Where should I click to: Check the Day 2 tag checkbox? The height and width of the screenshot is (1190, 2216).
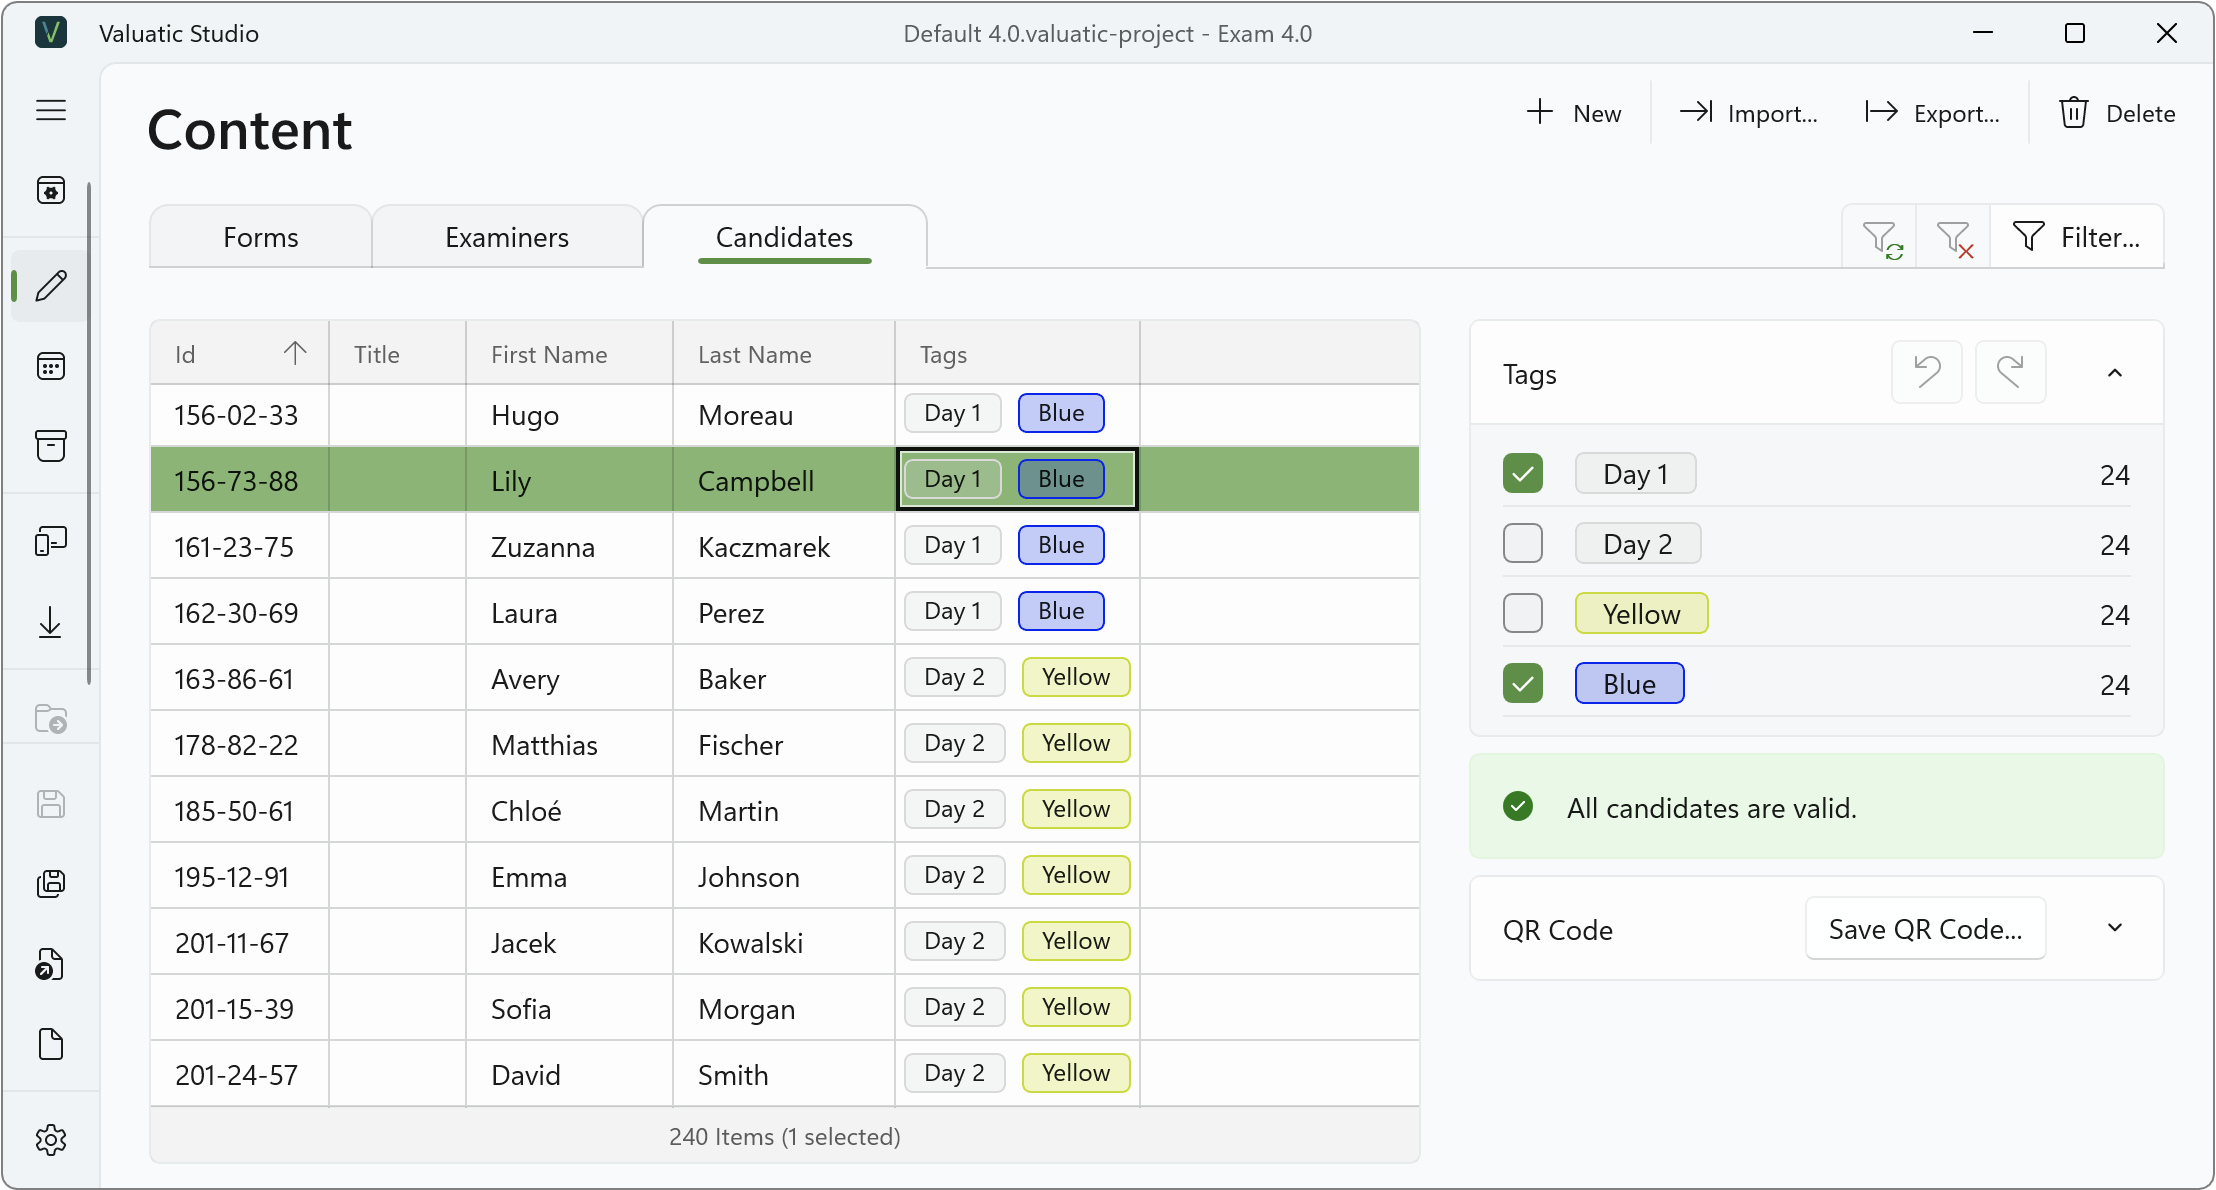click(x=1523, y=544)
